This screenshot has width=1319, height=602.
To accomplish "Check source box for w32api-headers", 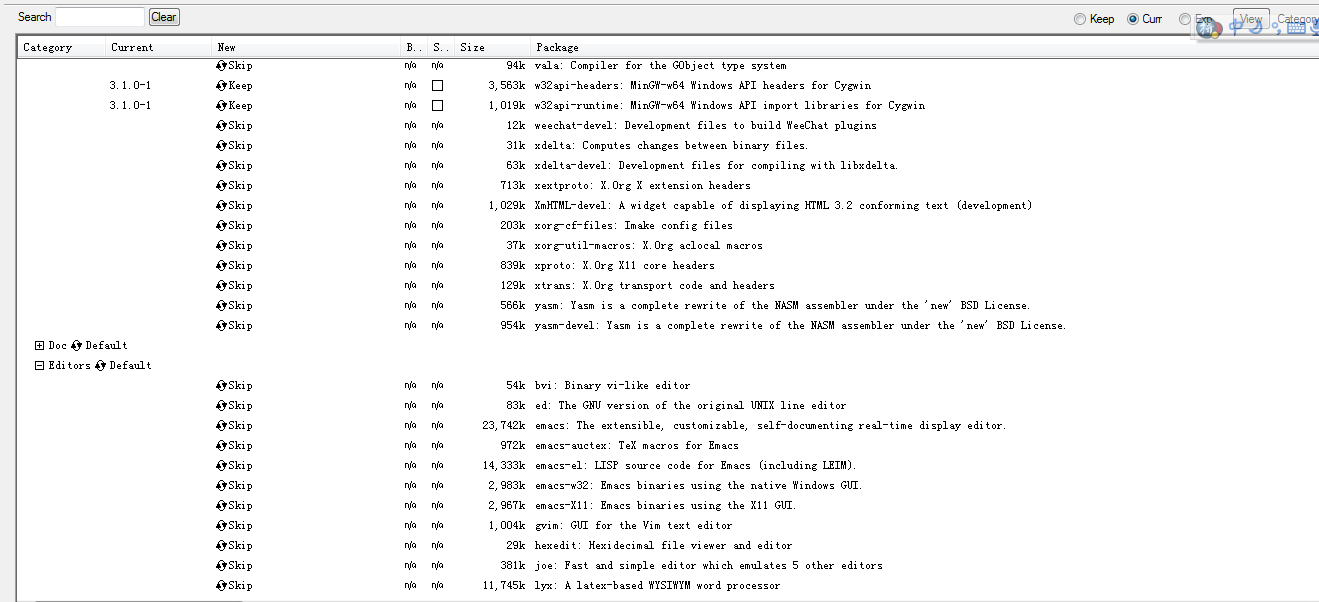I will (x=437, y=86).
